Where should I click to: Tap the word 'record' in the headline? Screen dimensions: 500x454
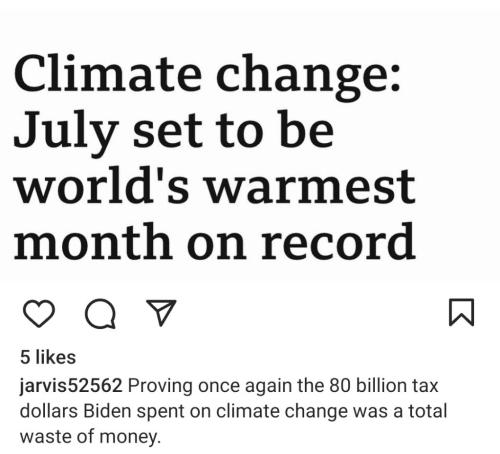pyautogui.click(x=338, y=242)
